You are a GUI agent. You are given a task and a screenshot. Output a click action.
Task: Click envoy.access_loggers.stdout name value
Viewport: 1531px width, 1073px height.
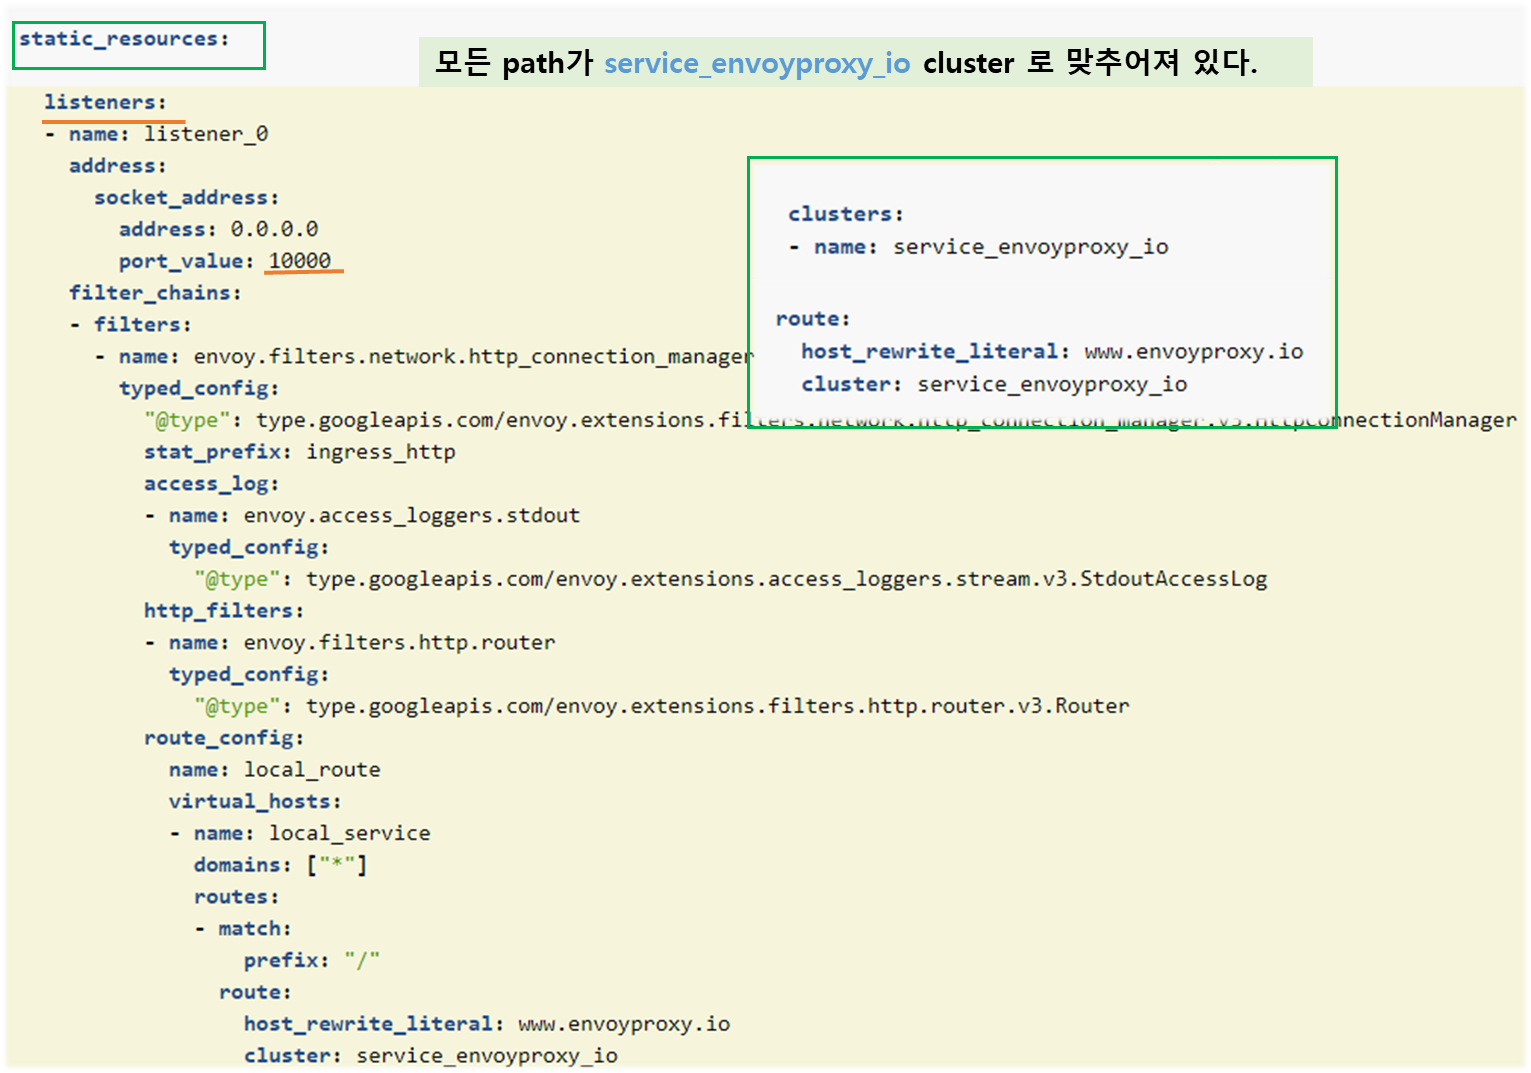412,516
